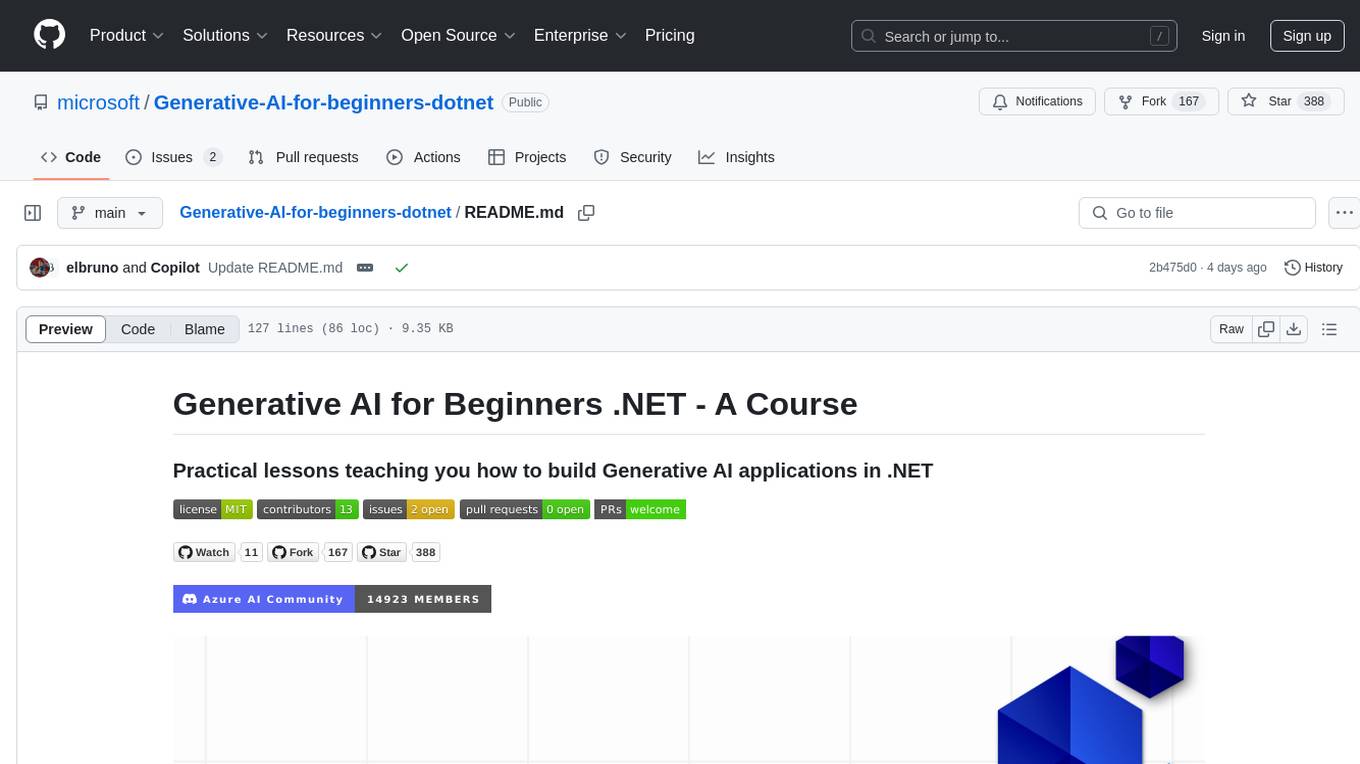Image resolution: width=1360 pixels, height=764 pixels.
Task: Expand the commit message details ellipsis
Action: click(365, 268)
